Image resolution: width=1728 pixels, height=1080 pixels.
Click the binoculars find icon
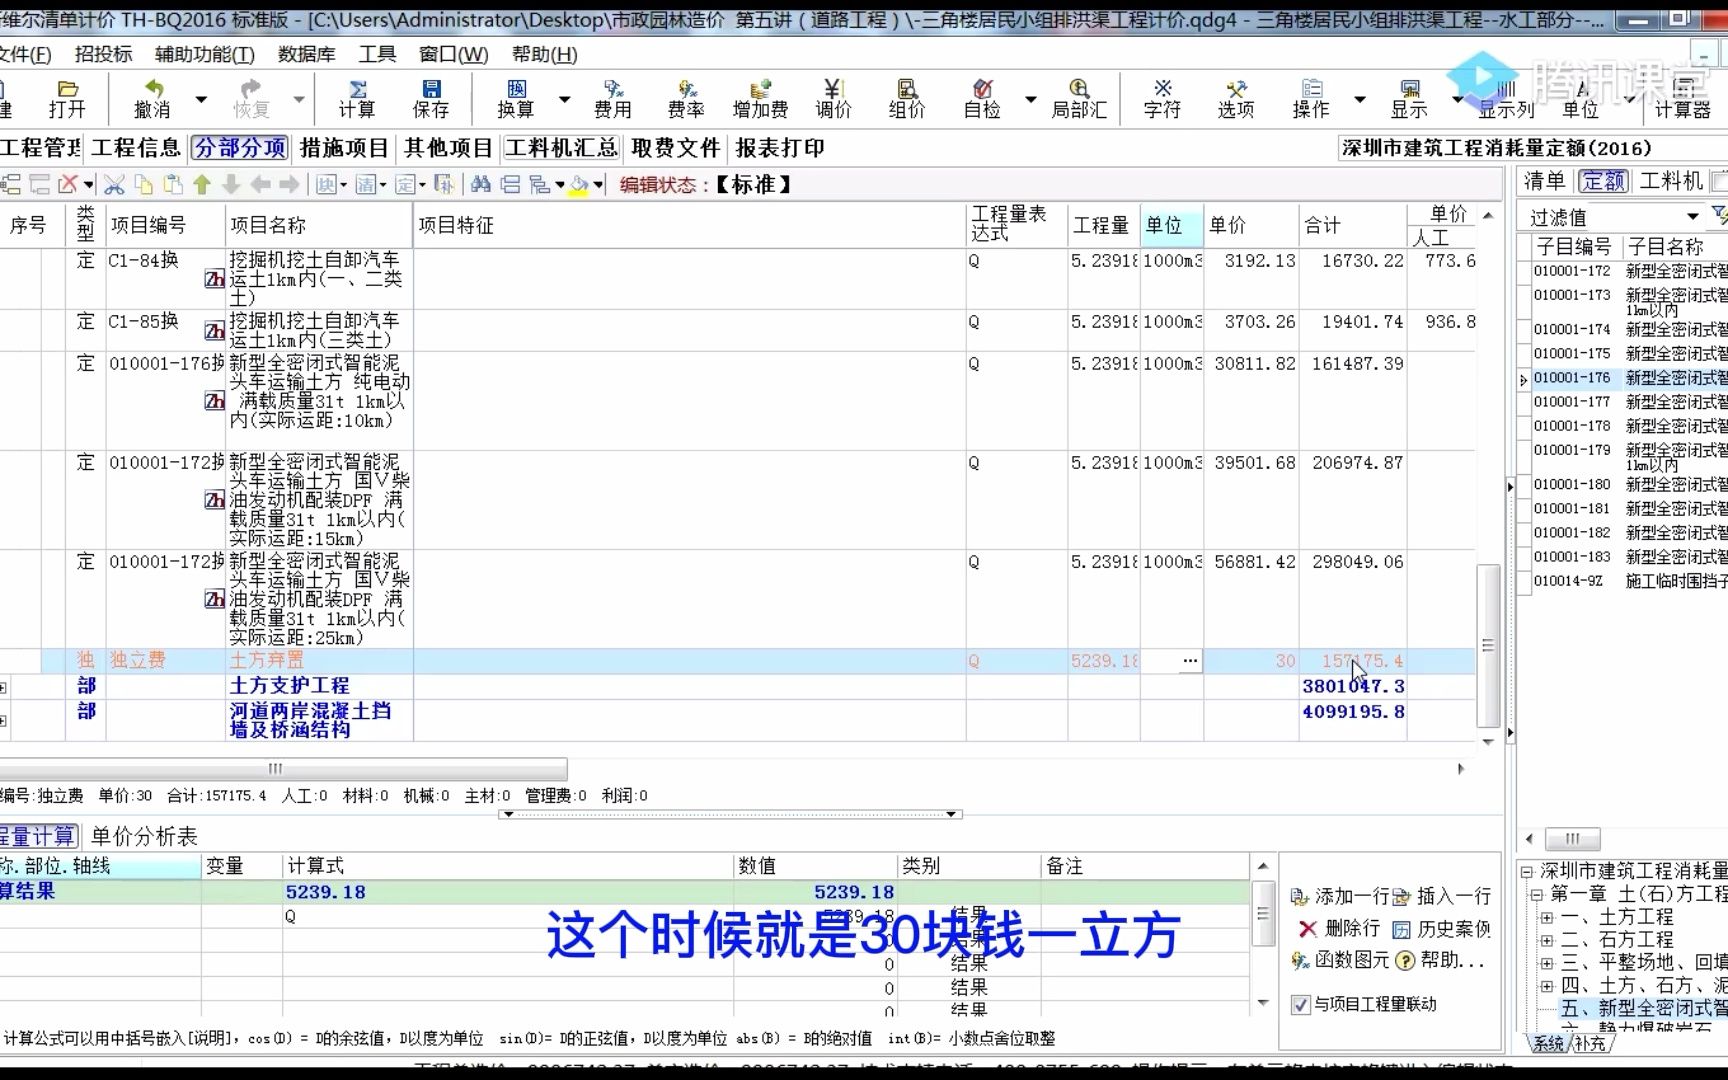[x=481, y=185]
